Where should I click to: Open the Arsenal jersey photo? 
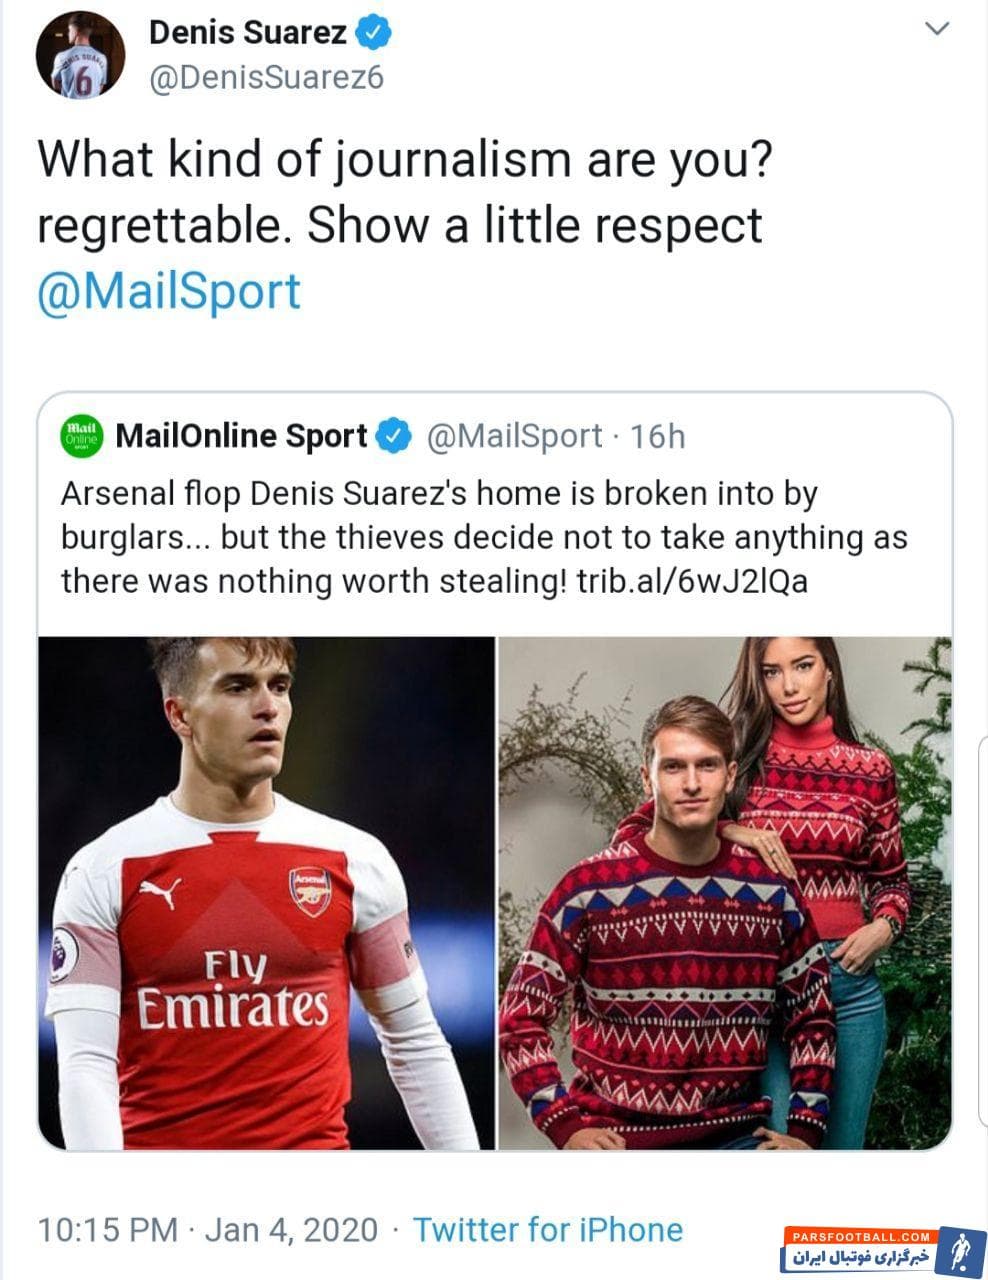[x=267, y=892]
